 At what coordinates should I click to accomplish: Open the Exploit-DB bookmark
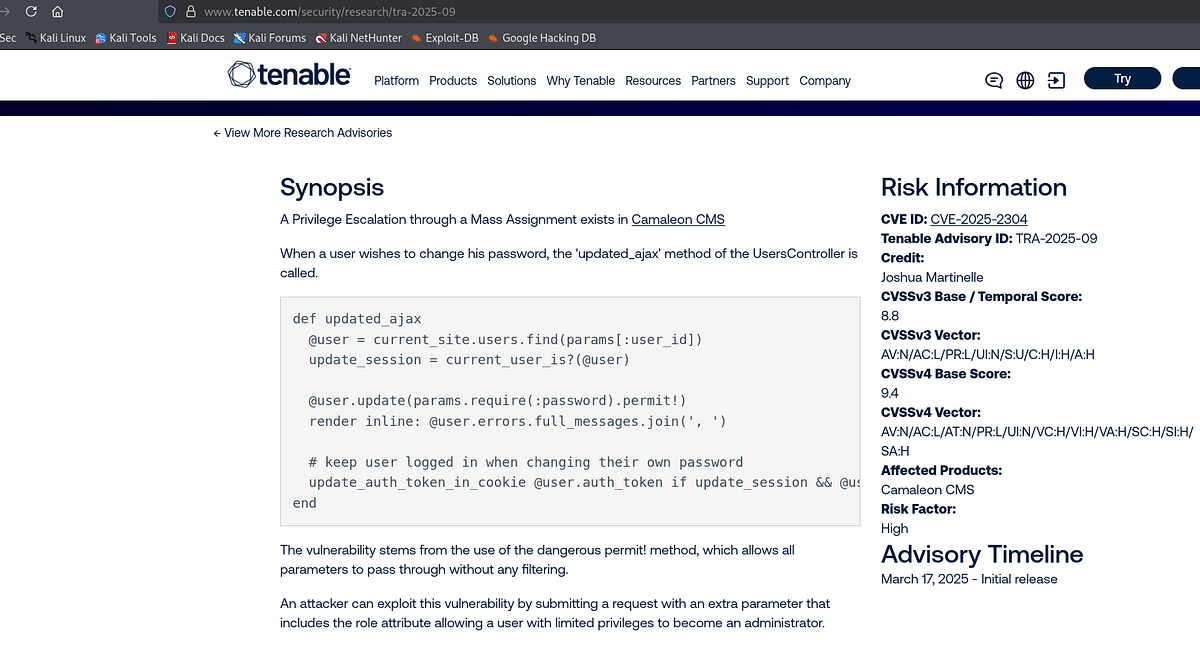447,38
